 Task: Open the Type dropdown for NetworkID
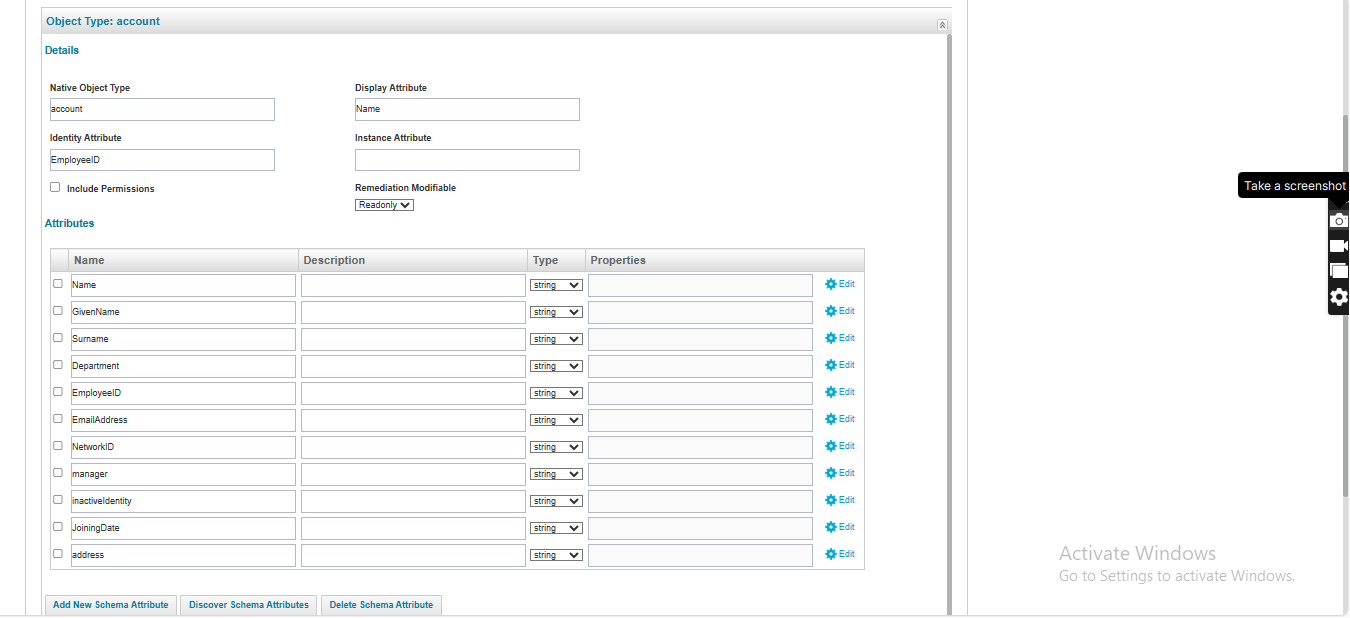coord(556,447)
